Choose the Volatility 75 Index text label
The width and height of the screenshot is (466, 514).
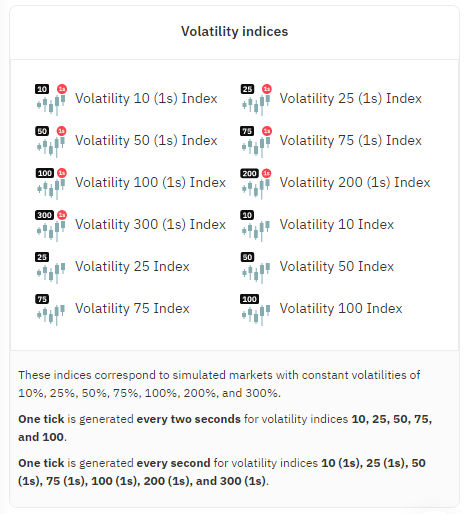pos(132,309)
